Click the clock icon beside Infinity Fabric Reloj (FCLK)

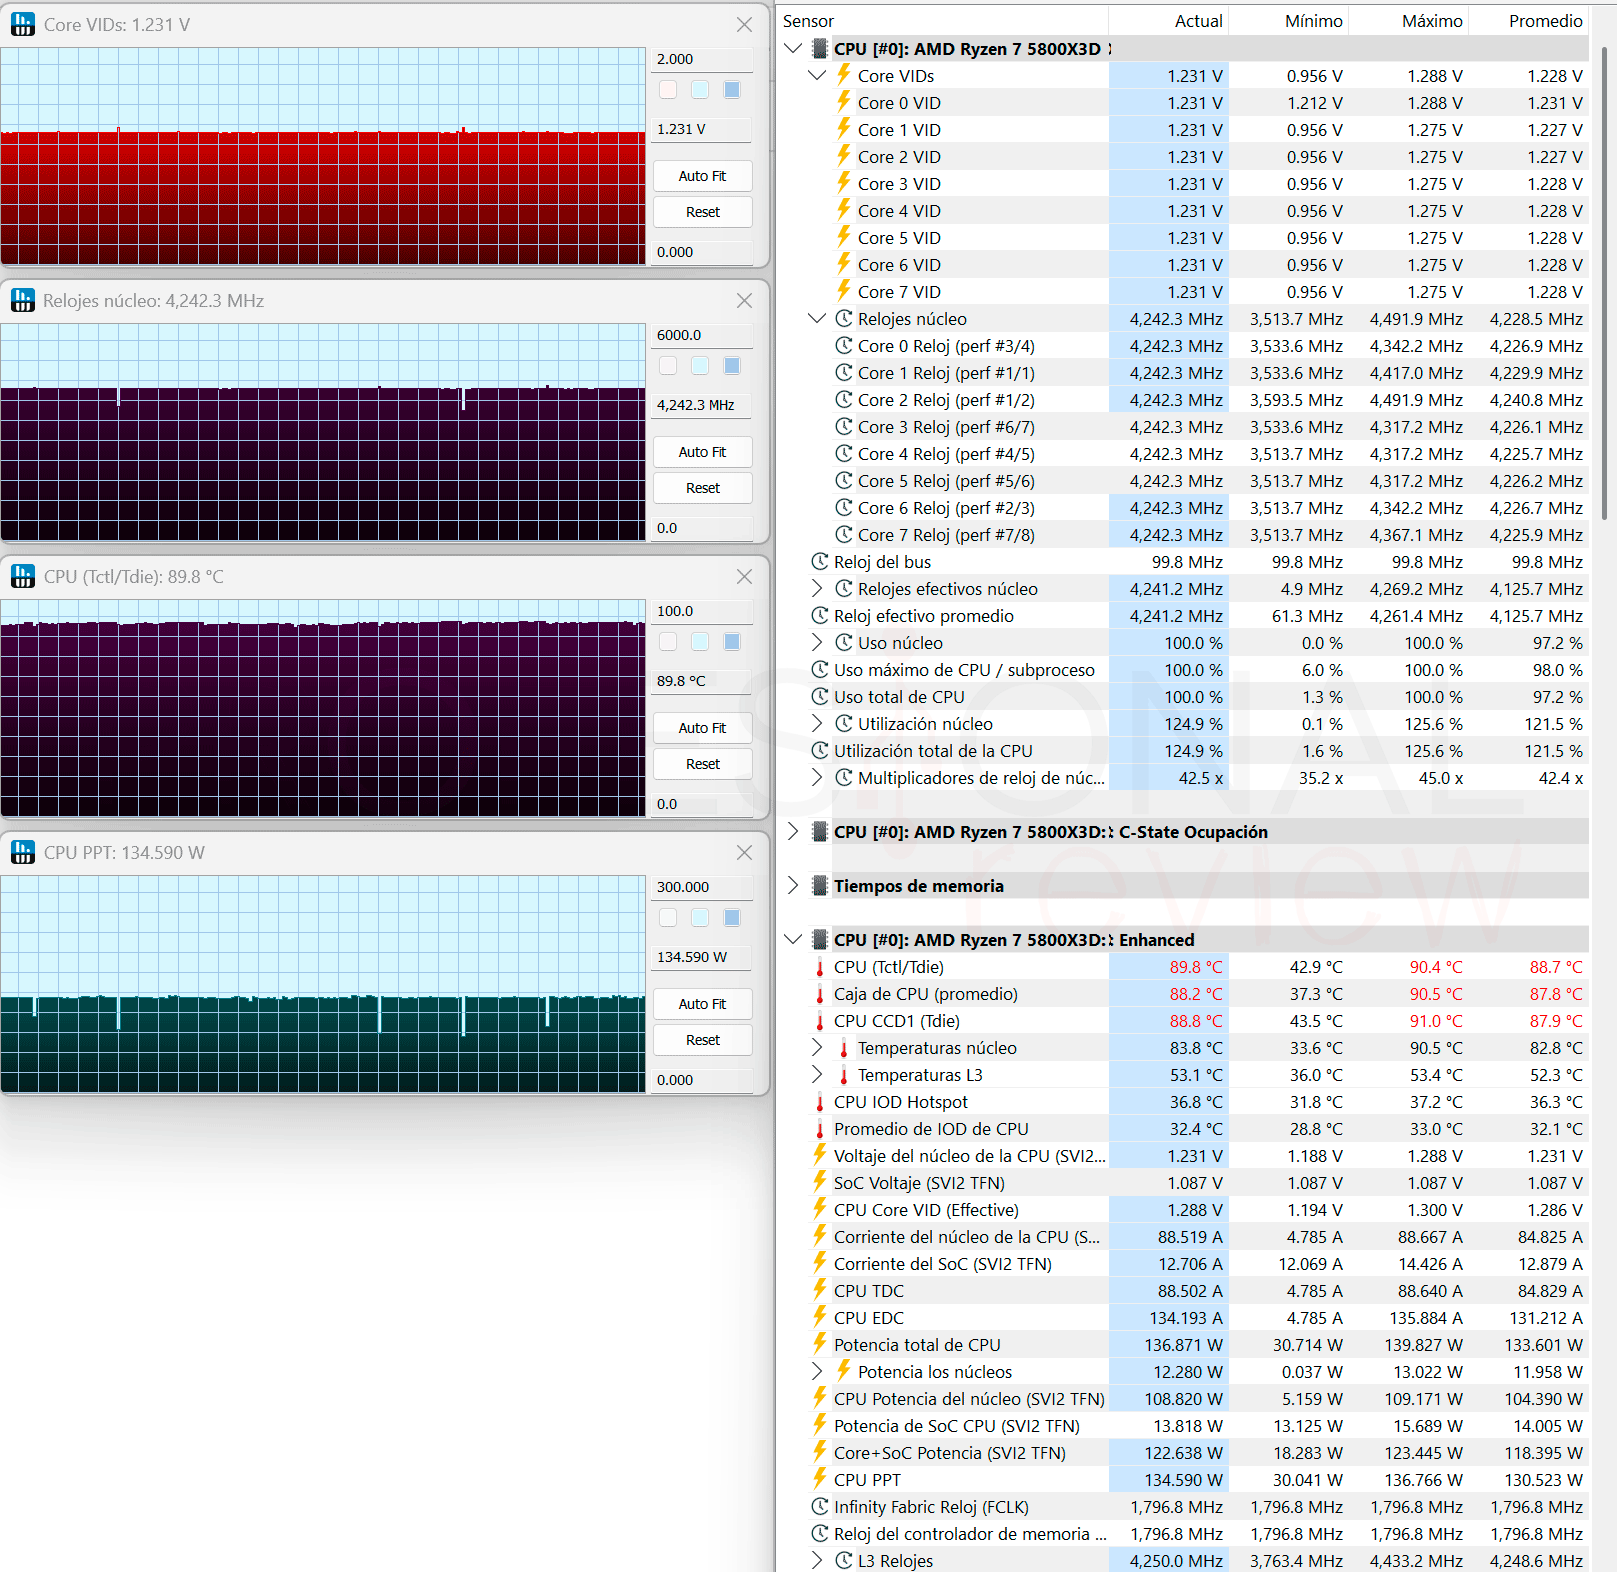(820, 1506)
